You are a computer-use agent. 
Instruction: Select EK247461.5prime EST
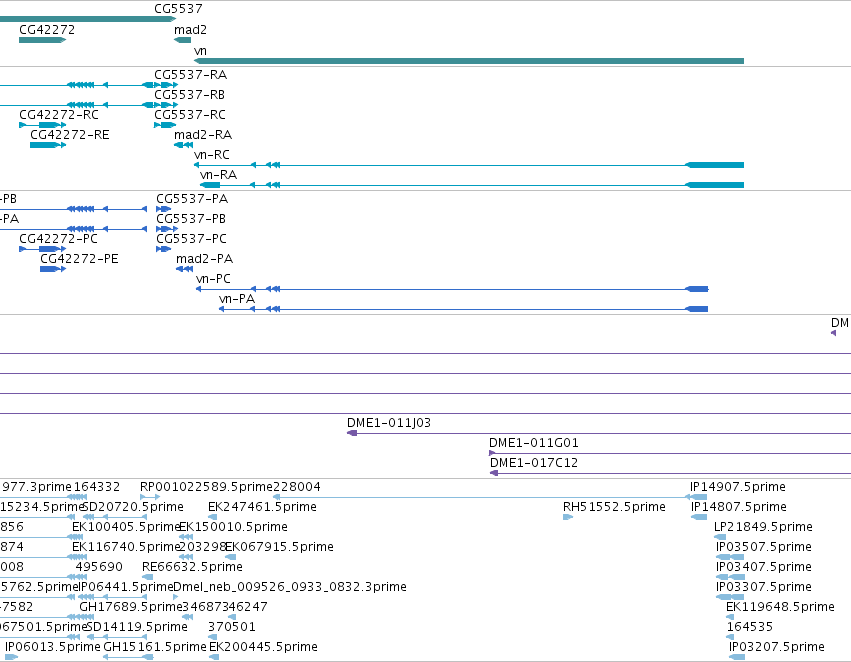click(213, 517)
